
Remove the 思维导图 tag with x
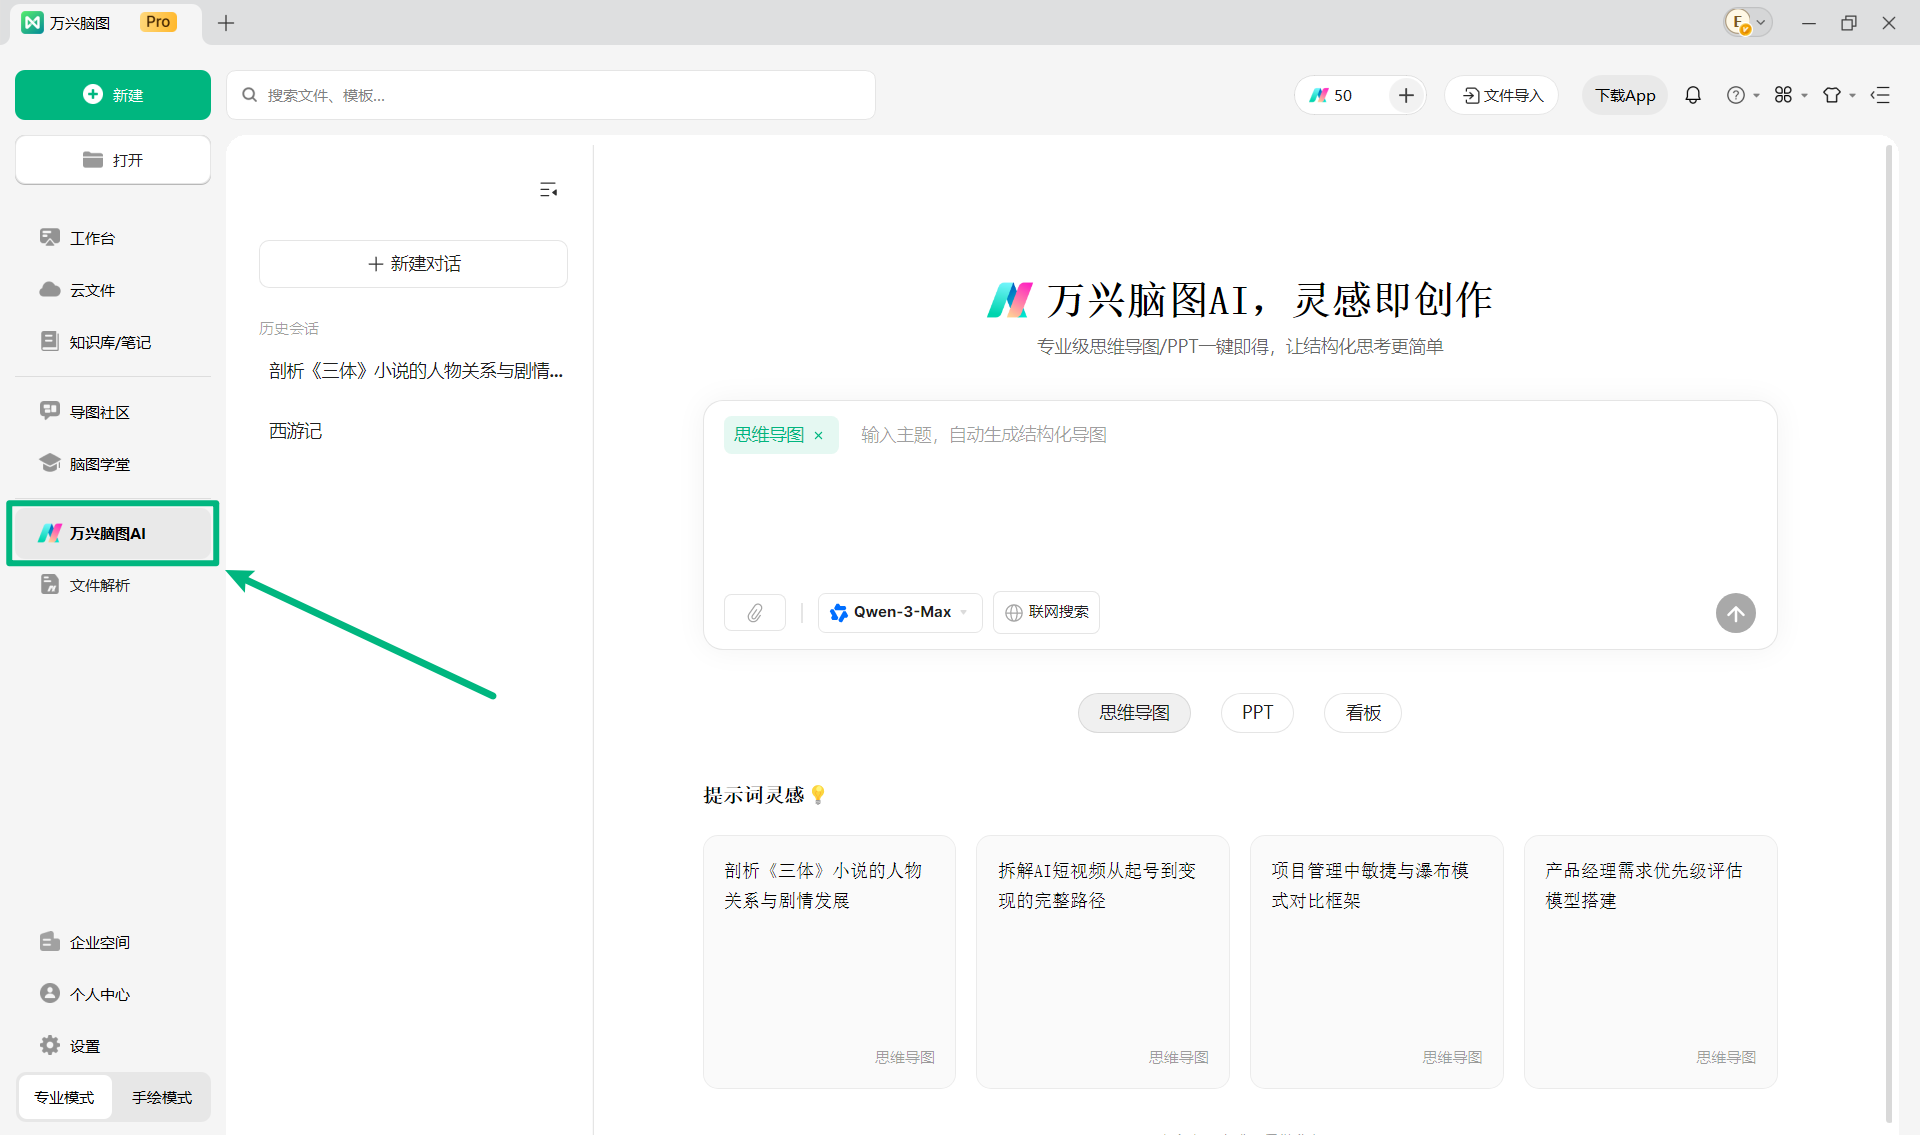(818, 435)
